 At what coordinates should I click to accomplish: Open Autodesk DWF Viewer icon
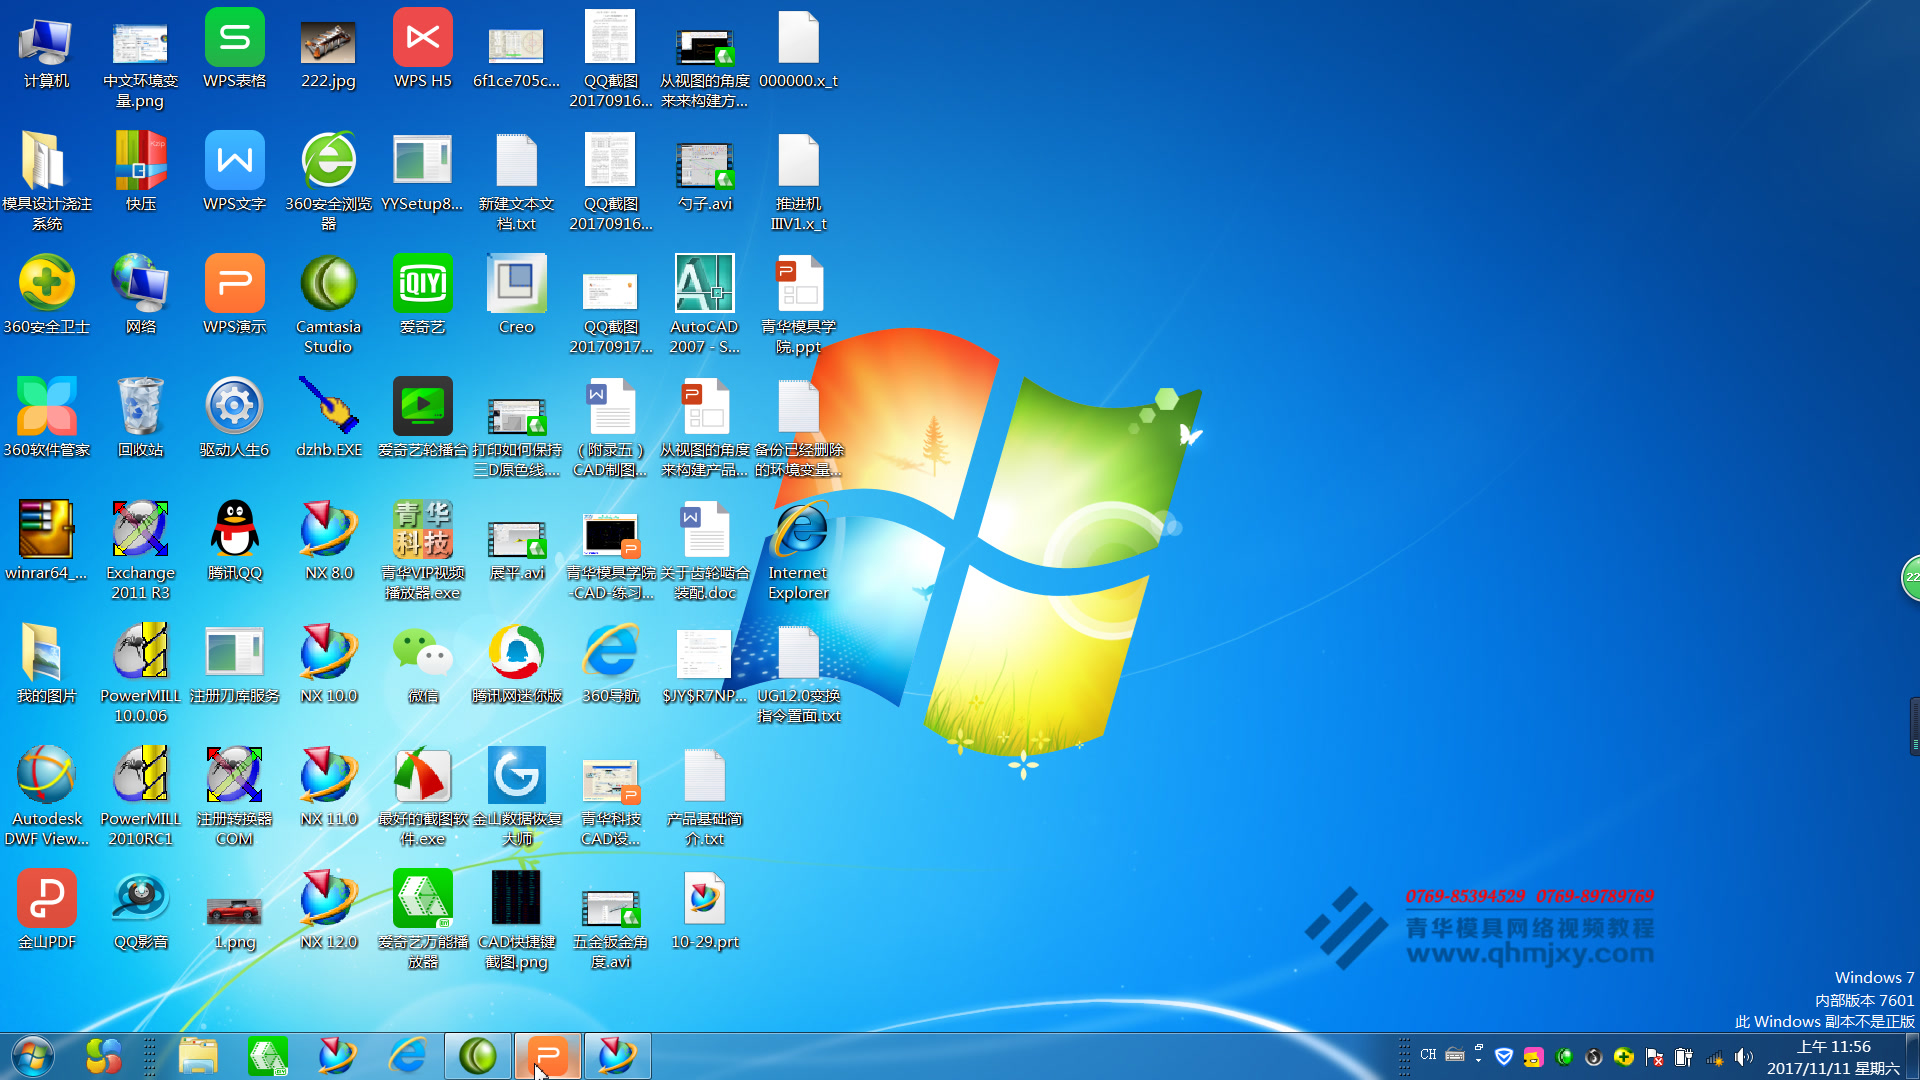click(x=46, y=797)
